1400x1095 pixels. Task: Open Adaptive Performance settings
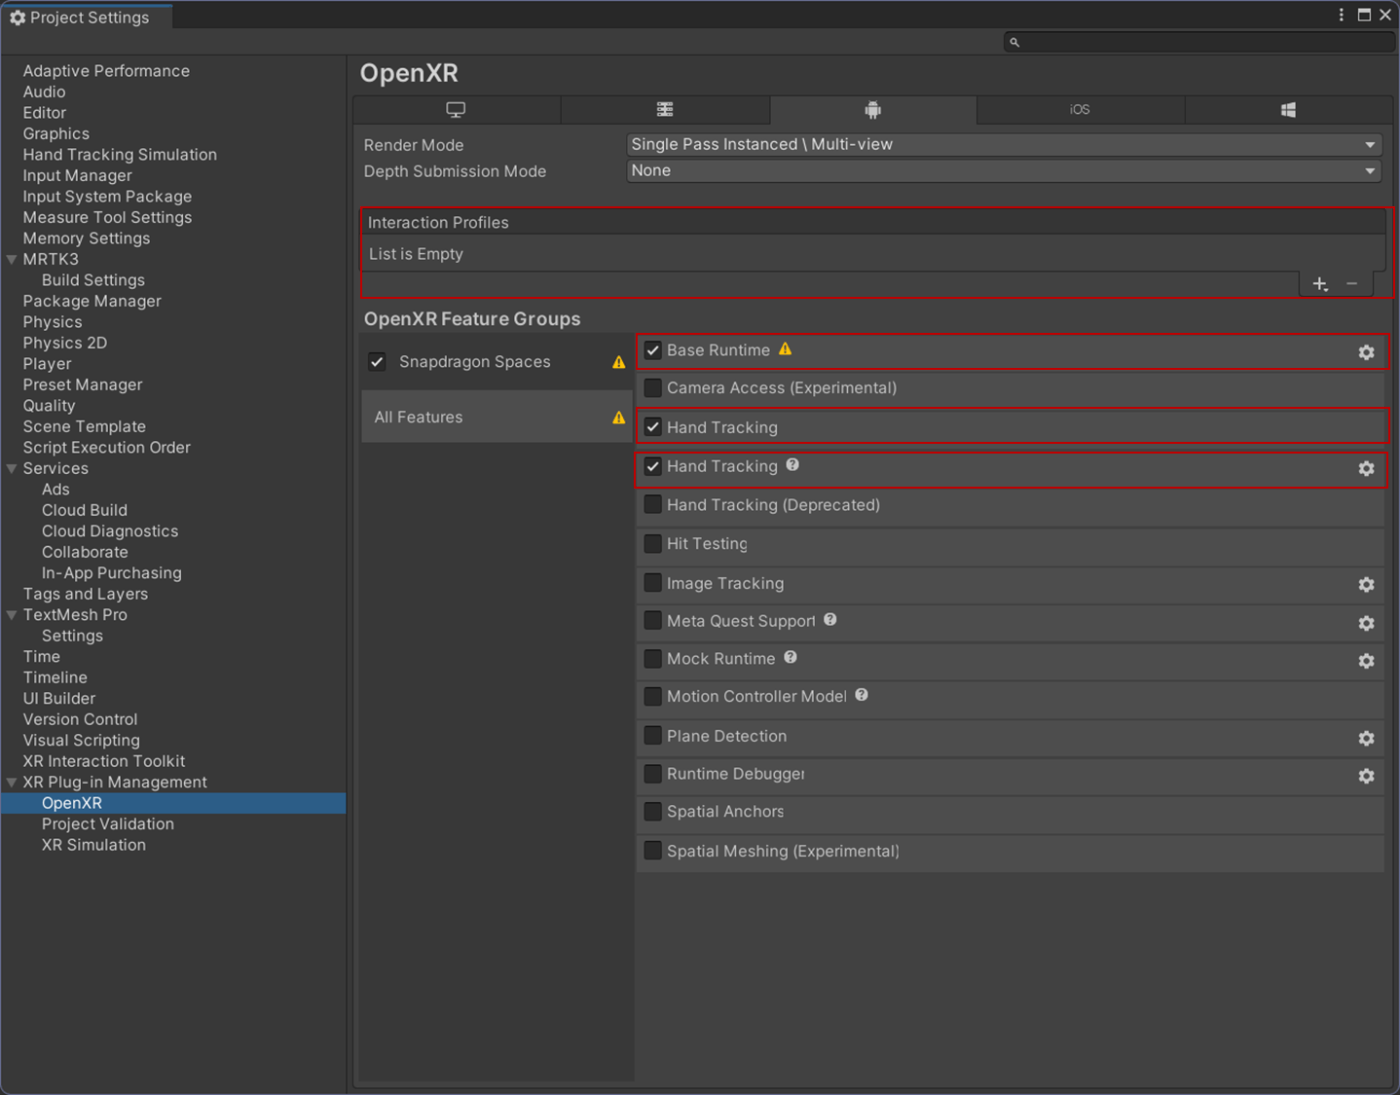[106, 71]
